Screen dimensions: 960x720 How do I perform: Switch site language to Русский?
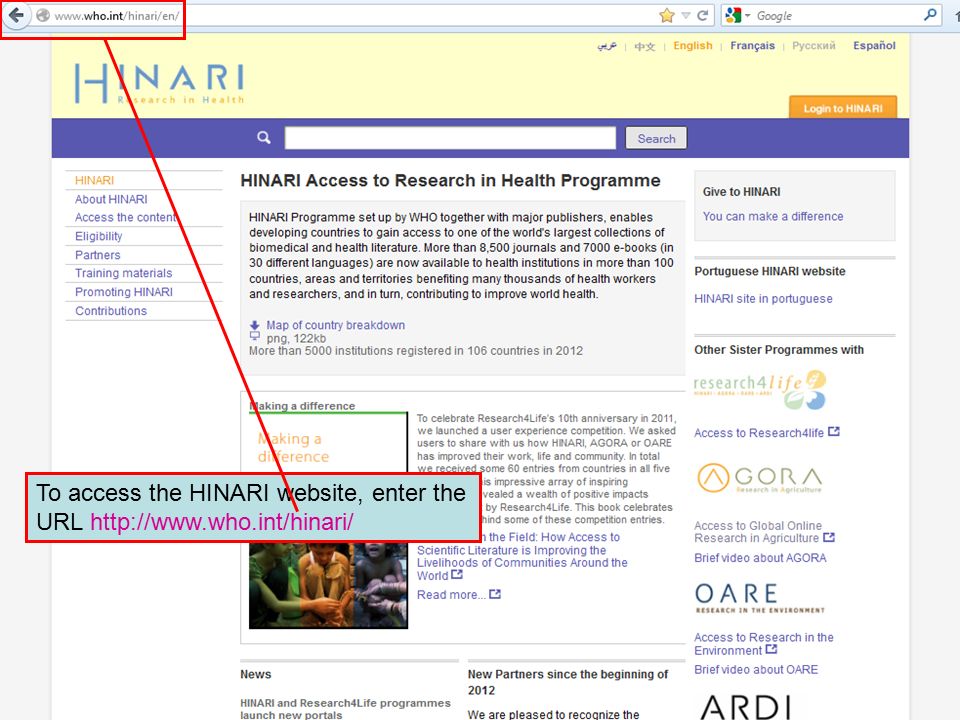coord(813,45)
